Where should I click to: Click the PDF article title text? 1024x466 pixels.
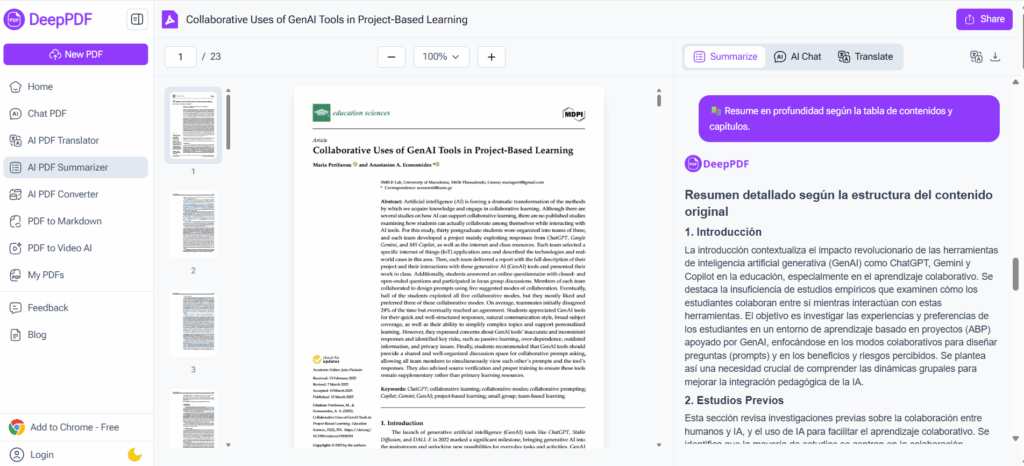coord(443,150)
